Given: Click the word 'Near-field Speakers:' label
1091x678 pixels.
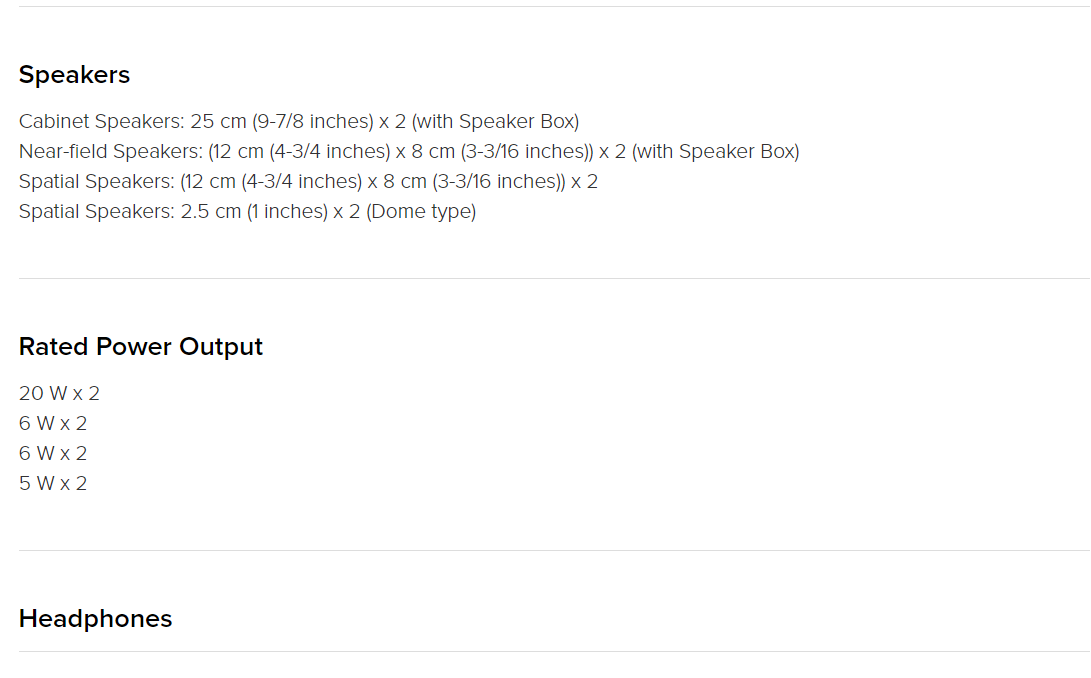Looking at the screenshot, I should pos(111,151).
